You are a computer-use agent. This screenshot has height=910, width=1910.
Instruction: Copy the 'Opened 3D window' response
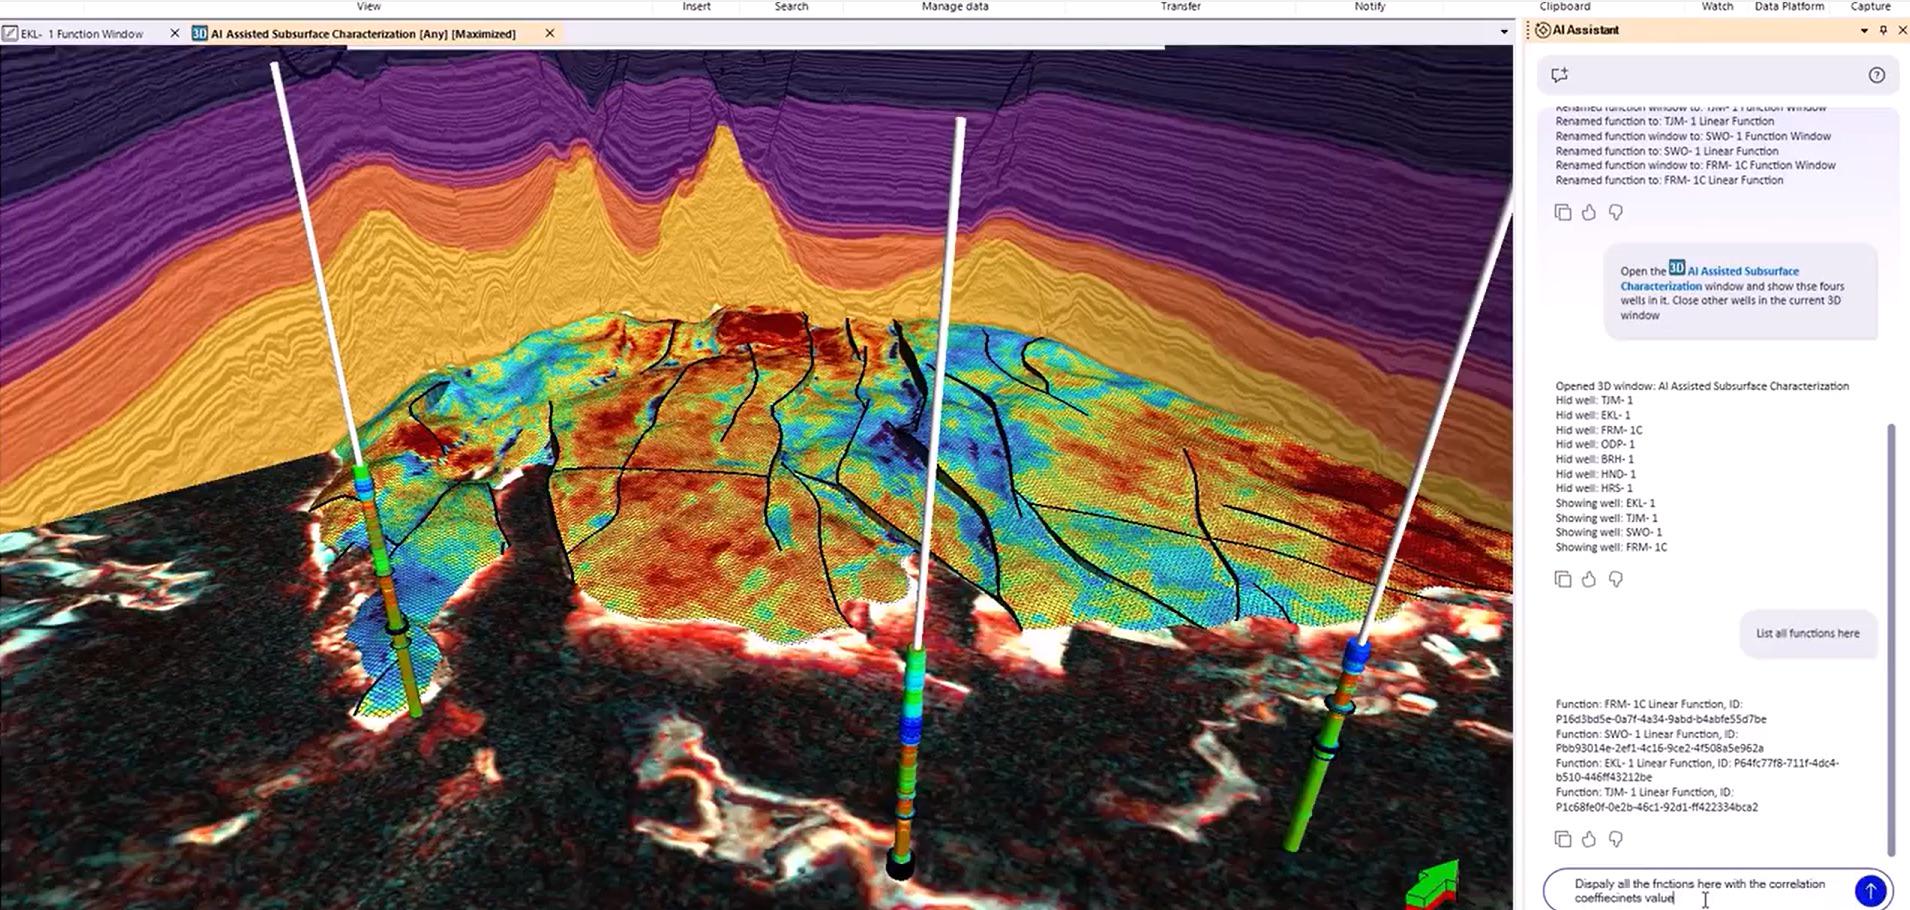click(x=1563, y=579)
